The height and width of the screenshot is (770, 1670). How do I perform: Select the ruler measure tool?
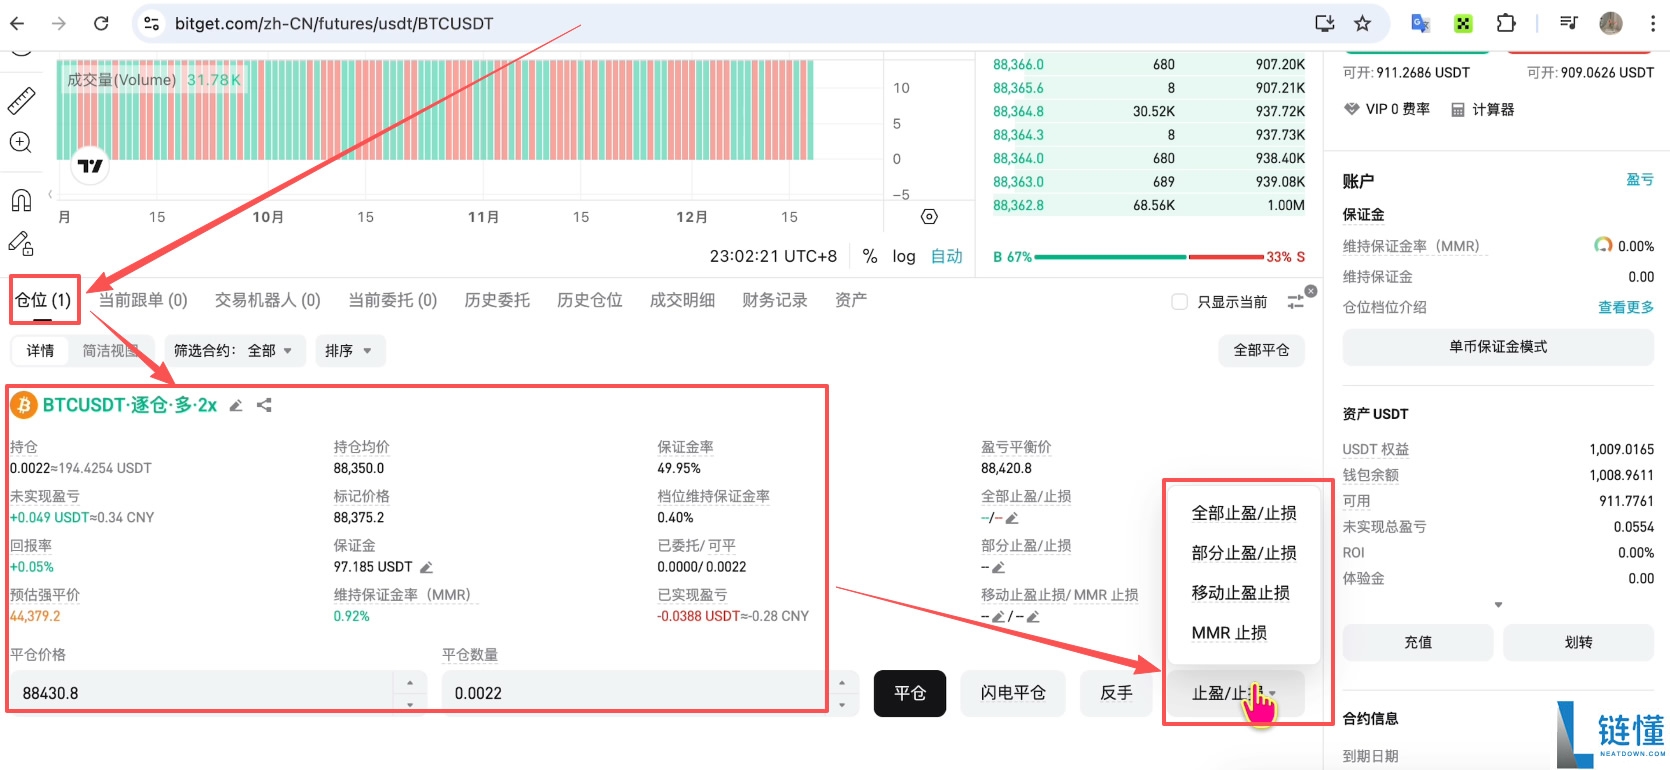21,101
